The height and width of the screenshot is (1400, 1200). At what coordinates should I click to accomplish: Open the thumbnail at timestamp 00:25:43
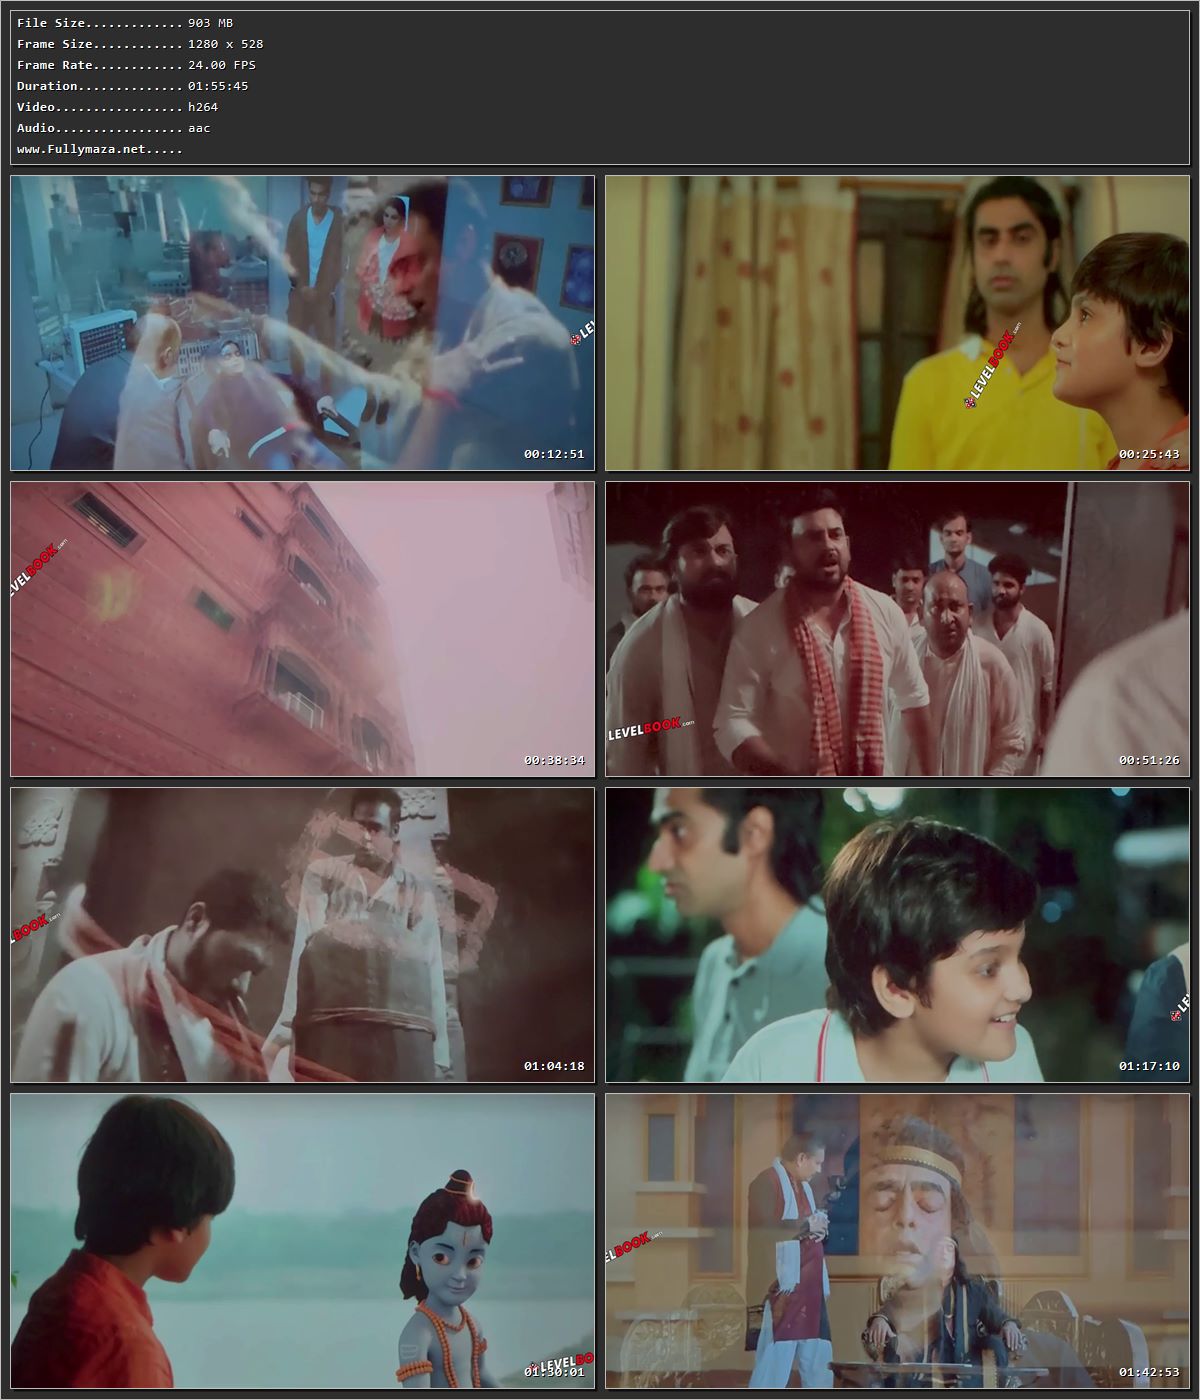897,323
